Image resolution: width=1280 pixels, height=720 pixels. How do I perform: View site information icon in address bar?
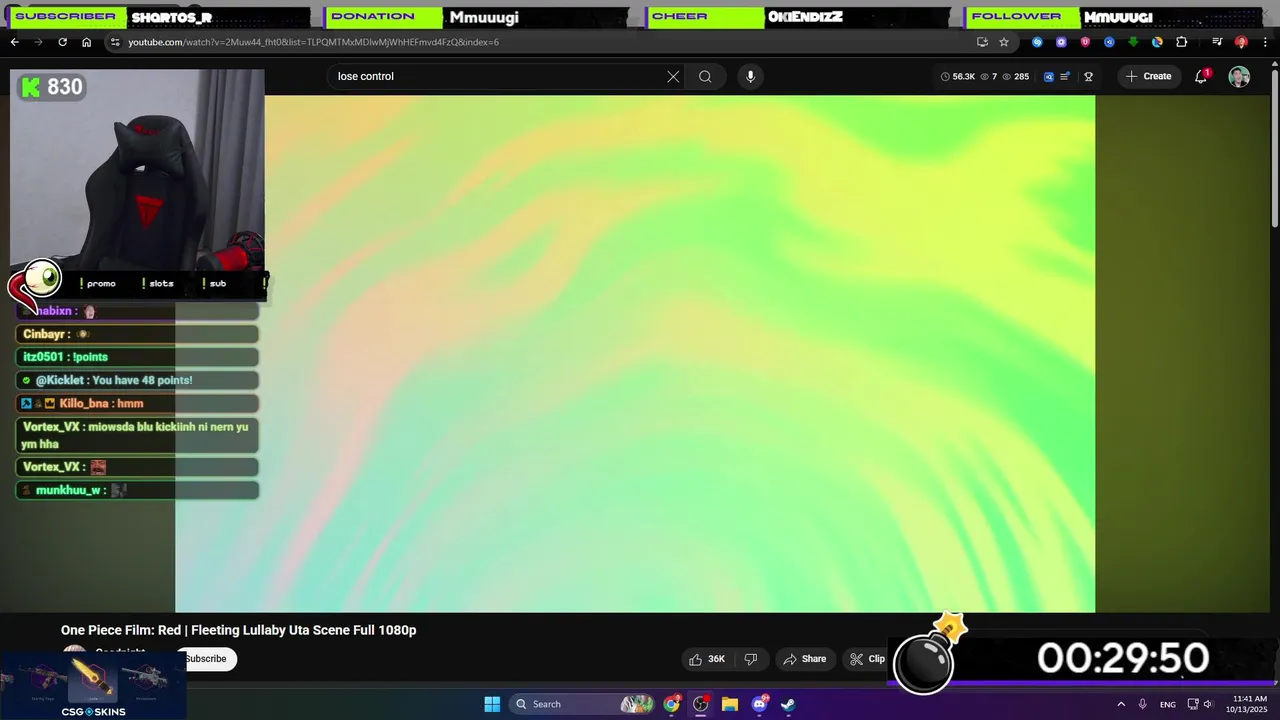click(115, 42)
